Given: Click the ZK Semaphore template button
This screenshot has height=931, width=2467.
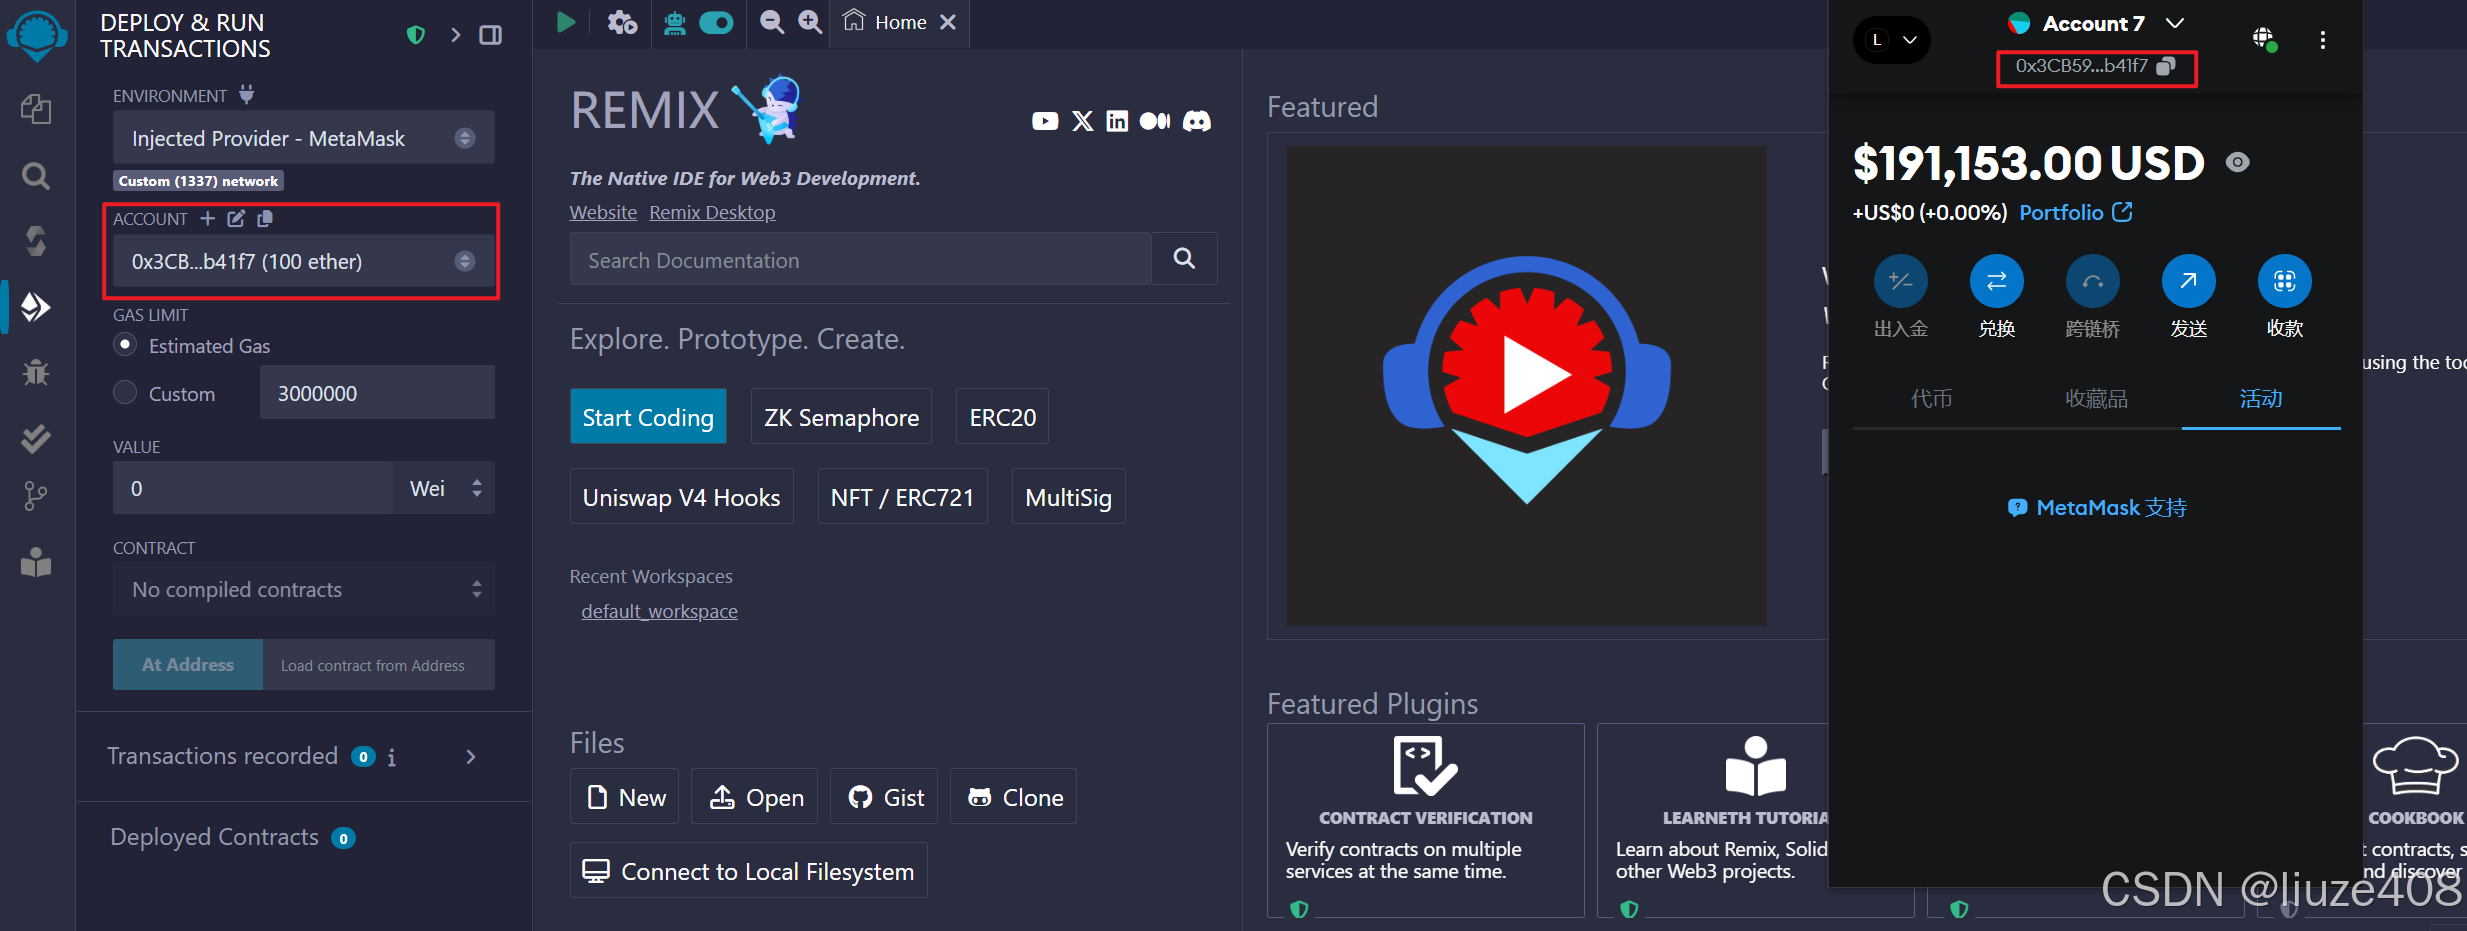Looking at the screenshot, I should click(x=841, y=417).
